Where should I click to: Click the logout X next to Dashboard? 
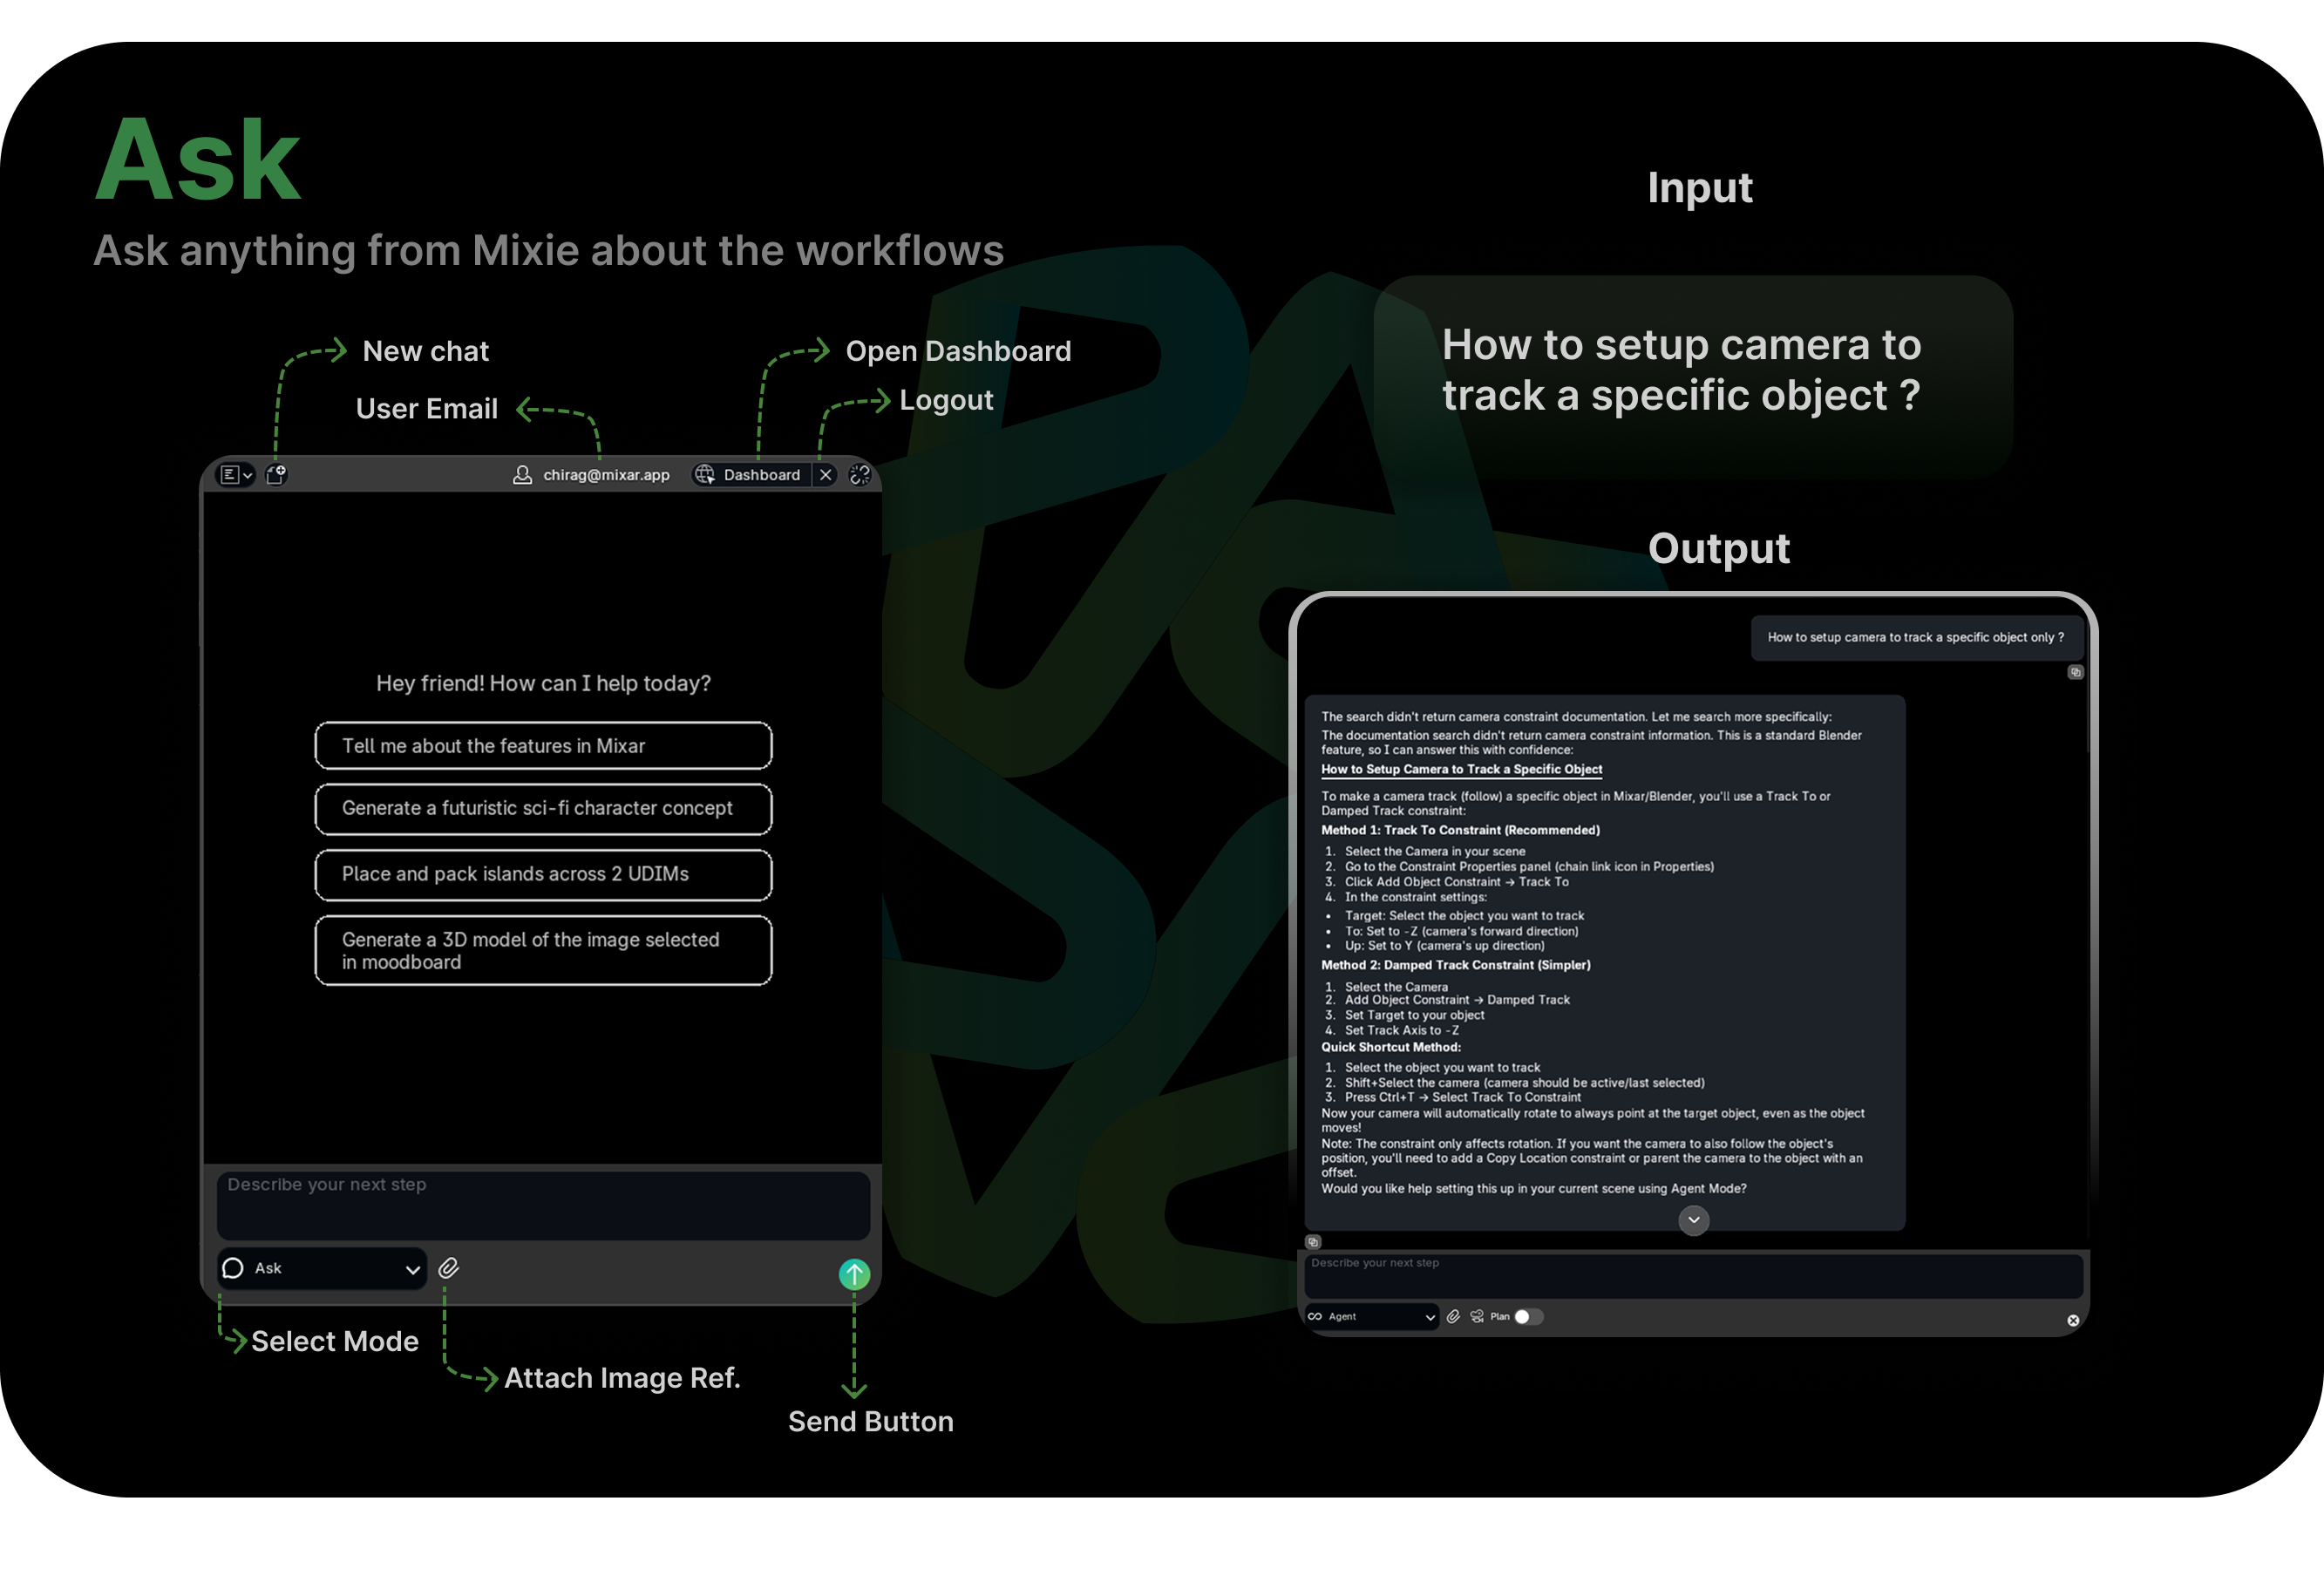(826, 475)
